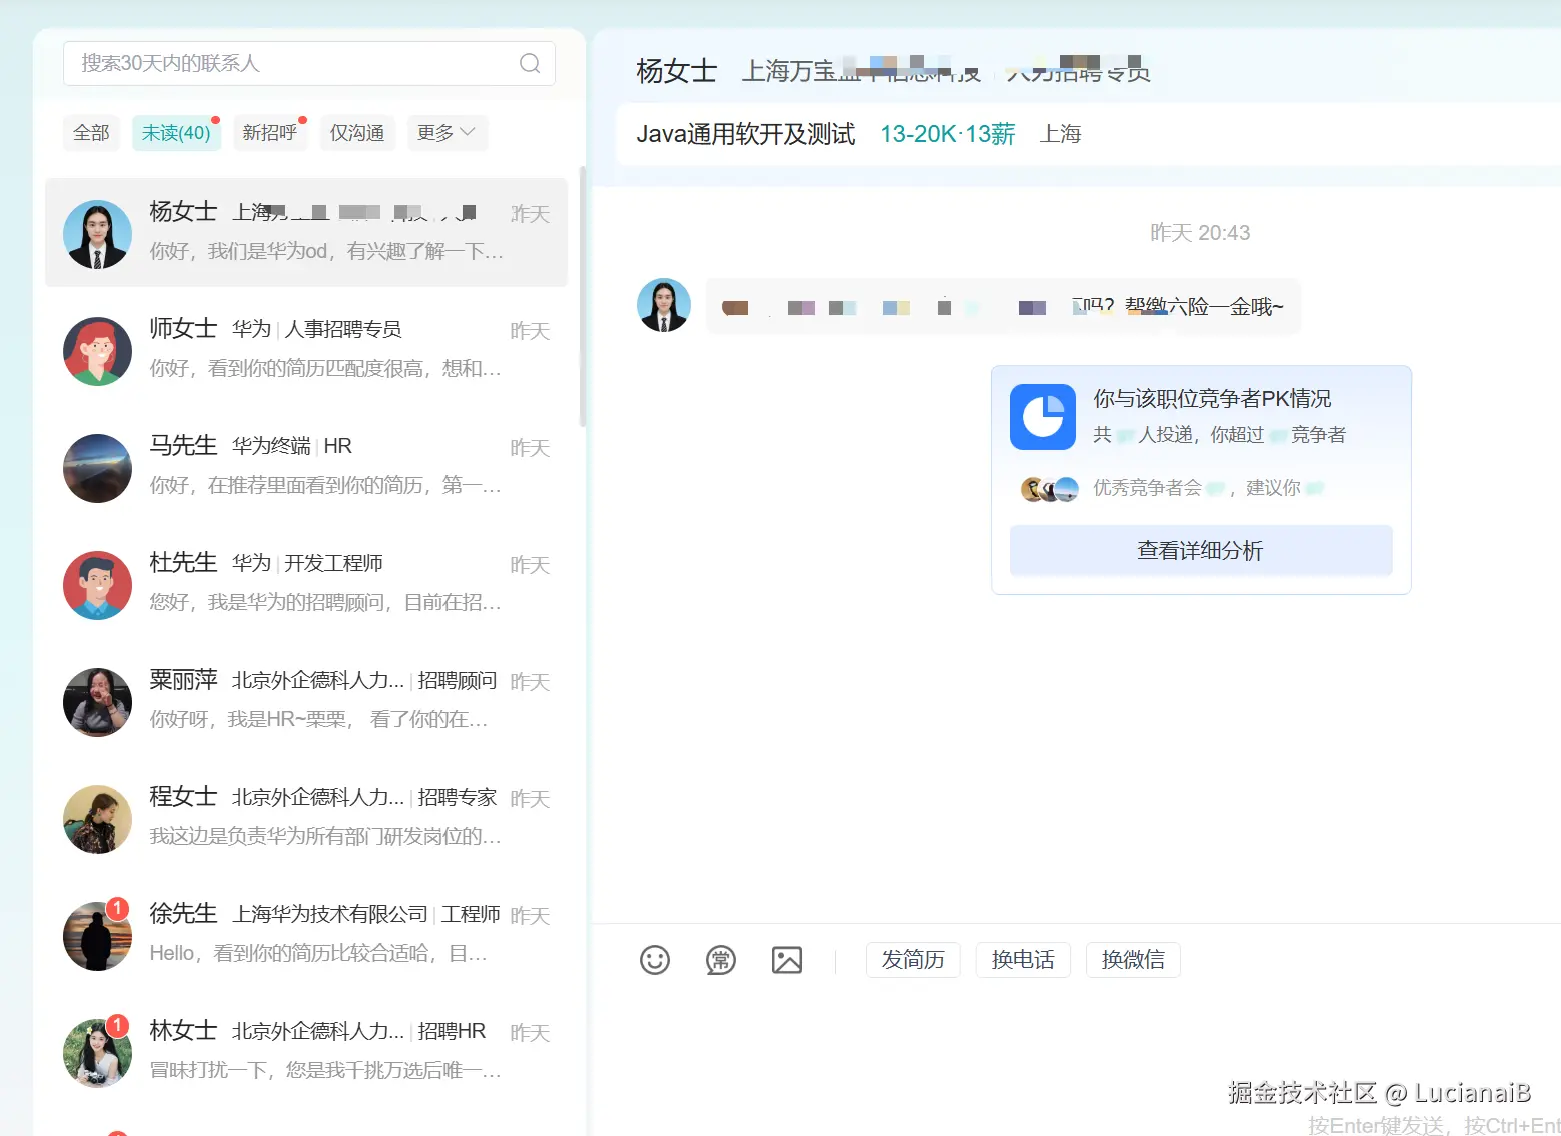Select the 仅沟通 filter tab
Viewport: 1561px width, 1136px height.
pos(357,133)
